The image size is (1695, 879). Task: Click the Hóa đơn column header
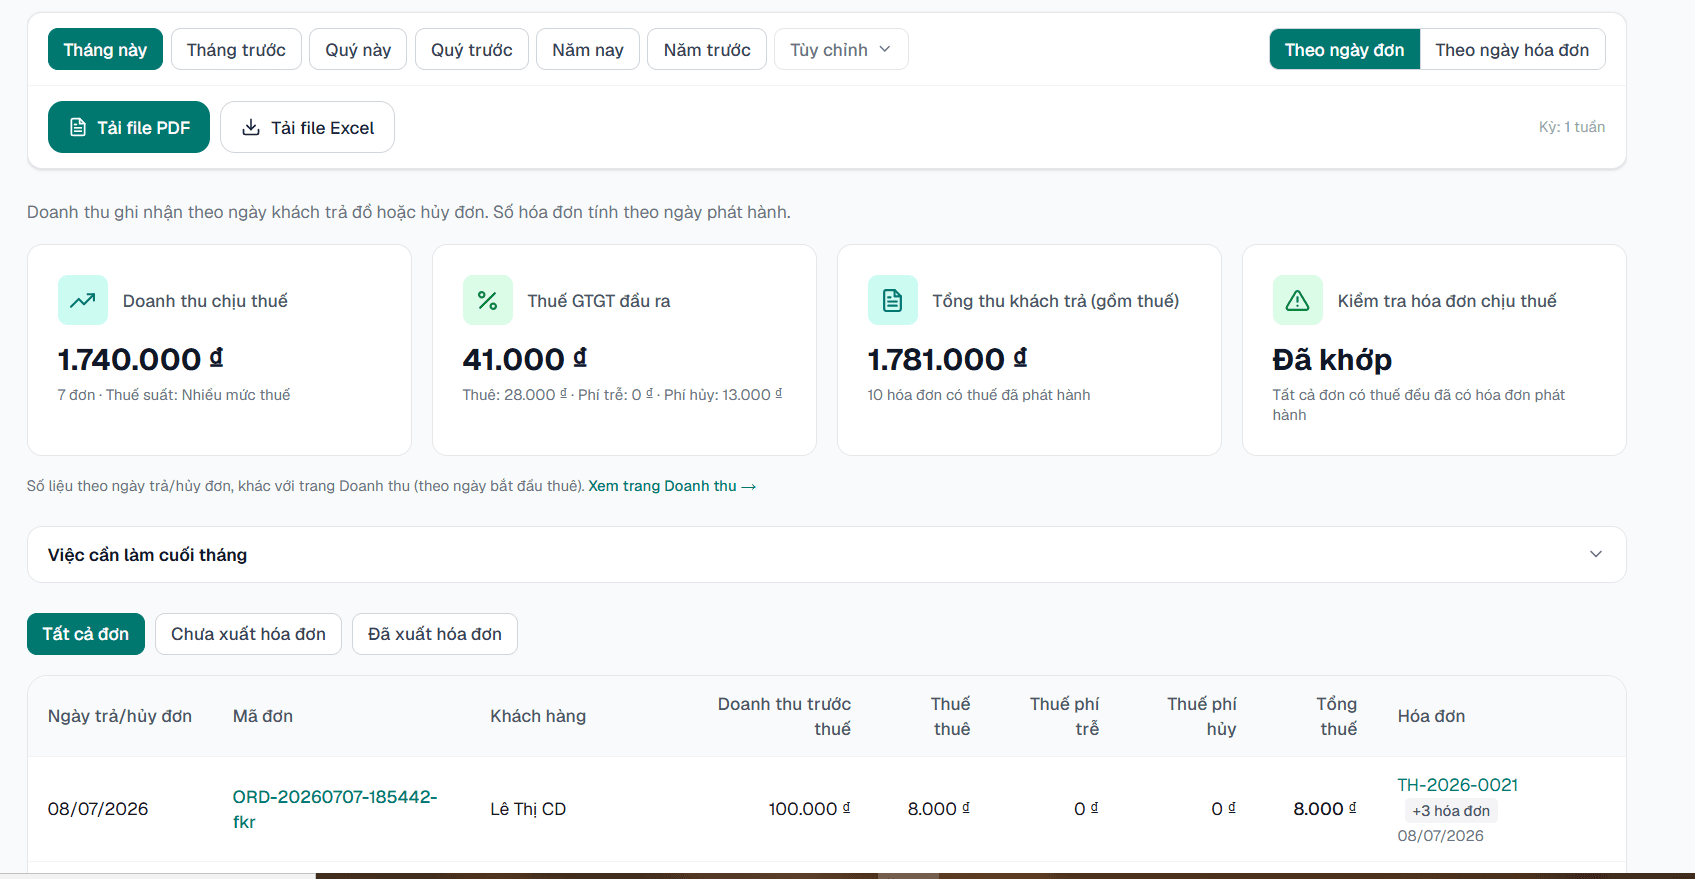point(1431,716)
